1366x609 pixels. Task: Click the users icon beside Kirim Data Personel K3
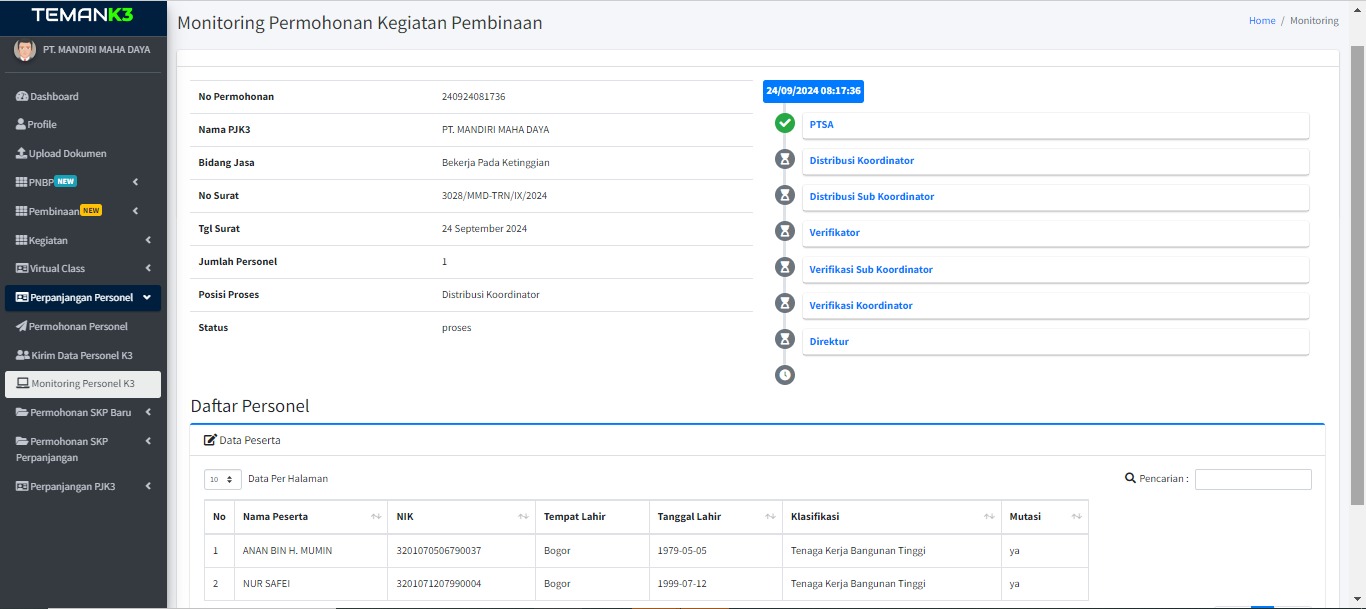tap(23, 356)
